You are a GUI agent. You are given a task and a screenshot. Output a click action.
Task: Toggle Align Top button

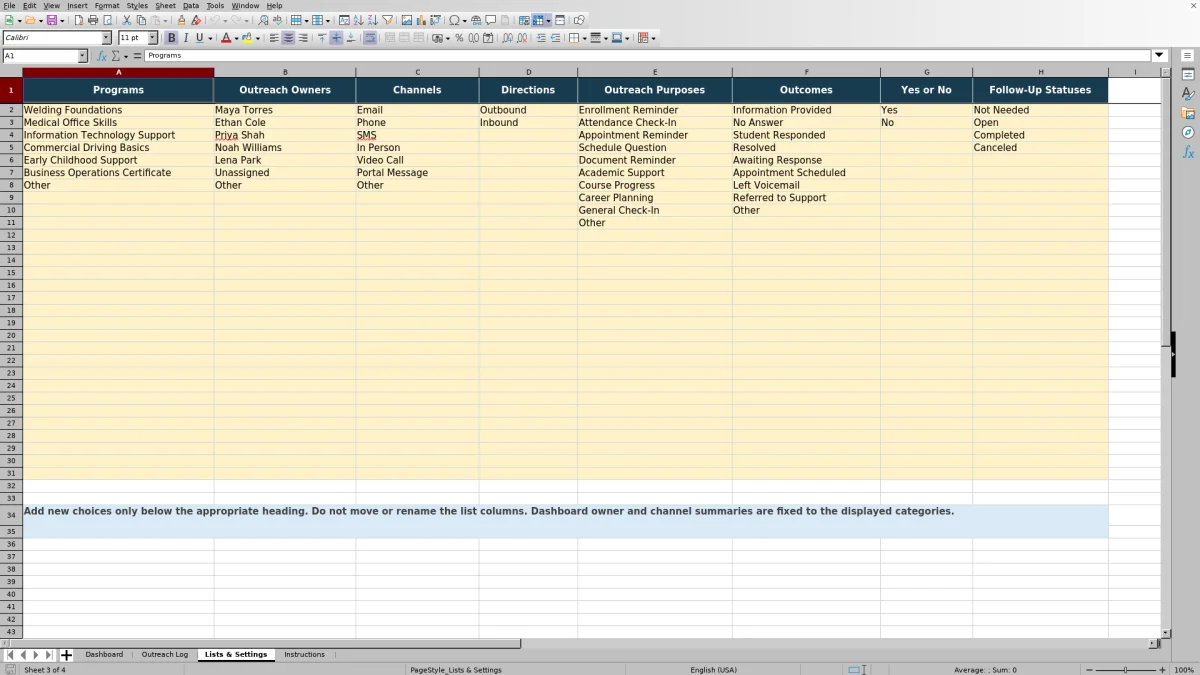click(x=322, y=38)
